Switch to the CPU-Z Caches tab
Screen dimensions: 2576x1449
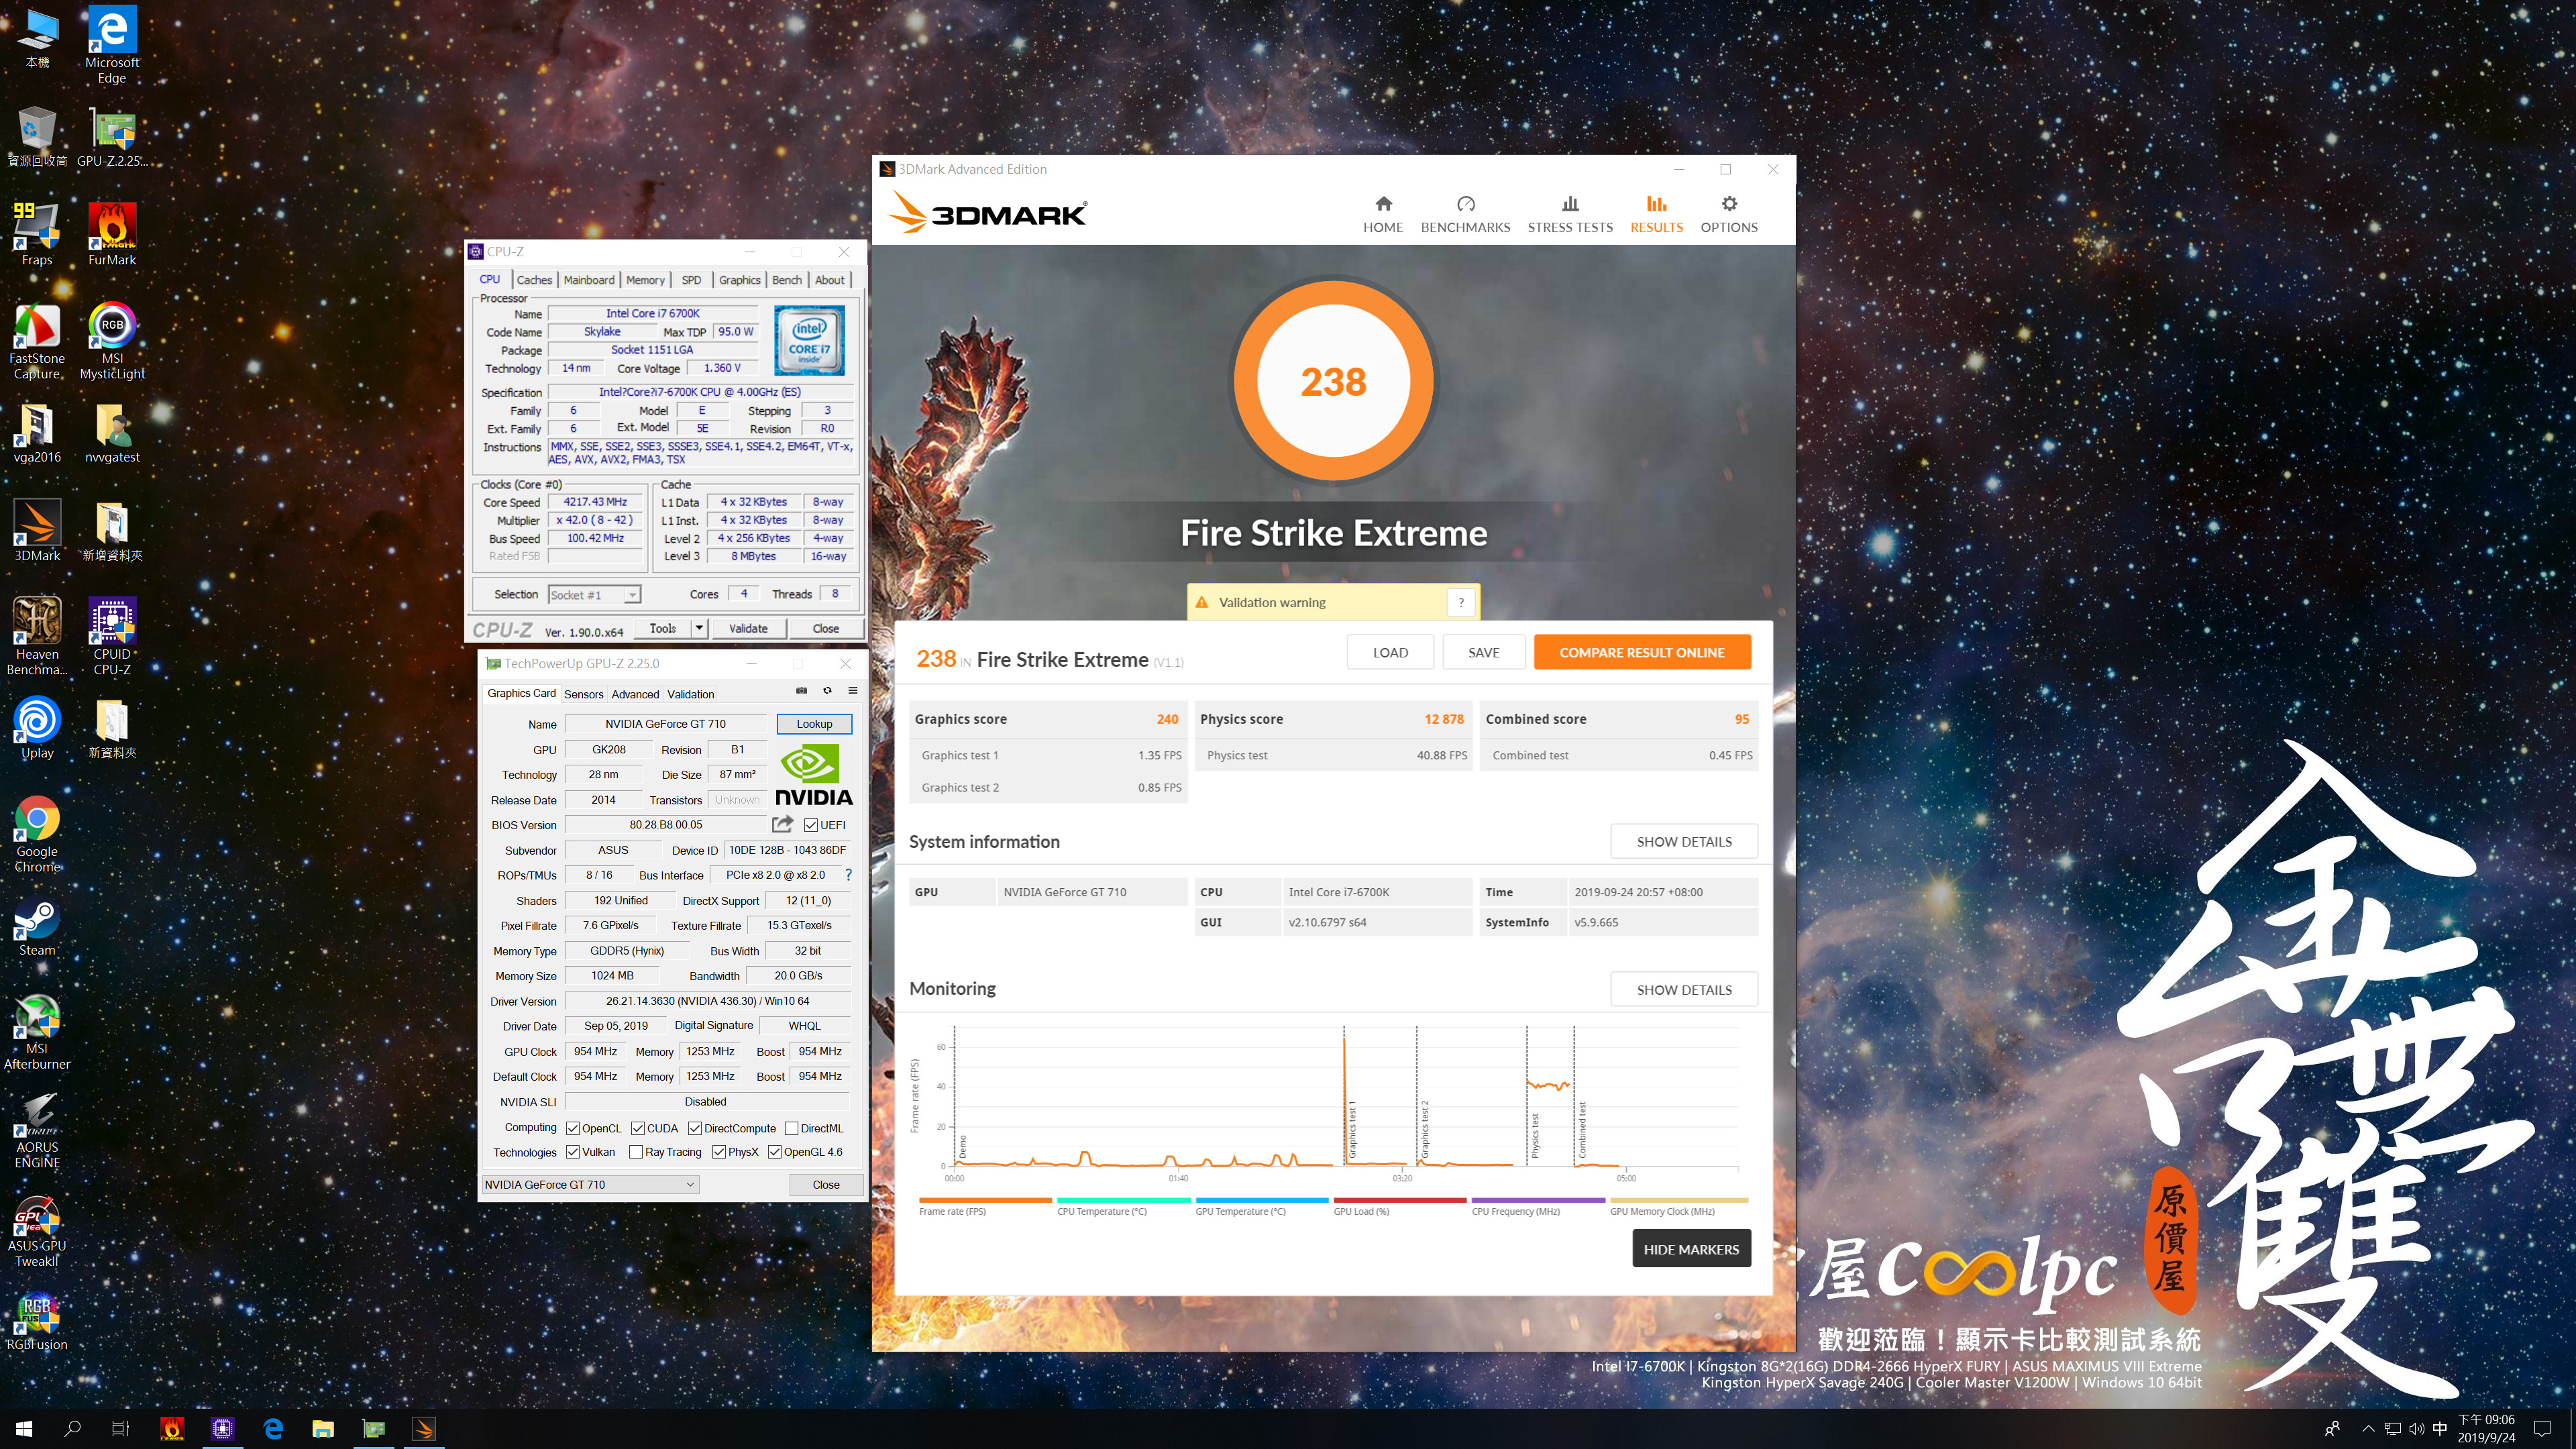tap(534, 280)
